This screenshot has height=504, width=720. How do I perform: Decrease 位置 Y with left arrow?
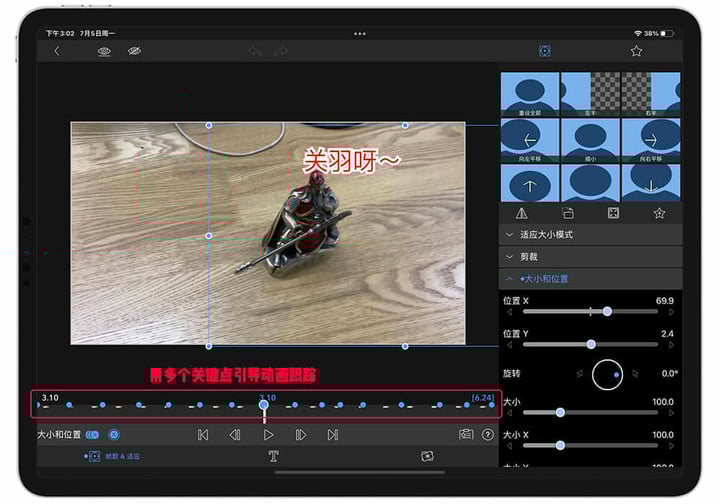509,345
